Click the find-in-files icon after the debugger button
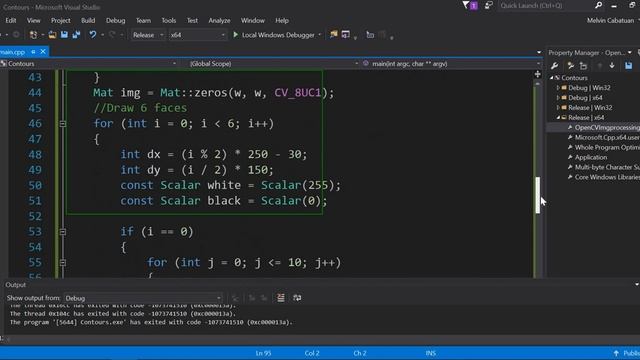Image resolution: width=640 pixels, height=360 pixels. pyautogui.click(x=333, y=35)
